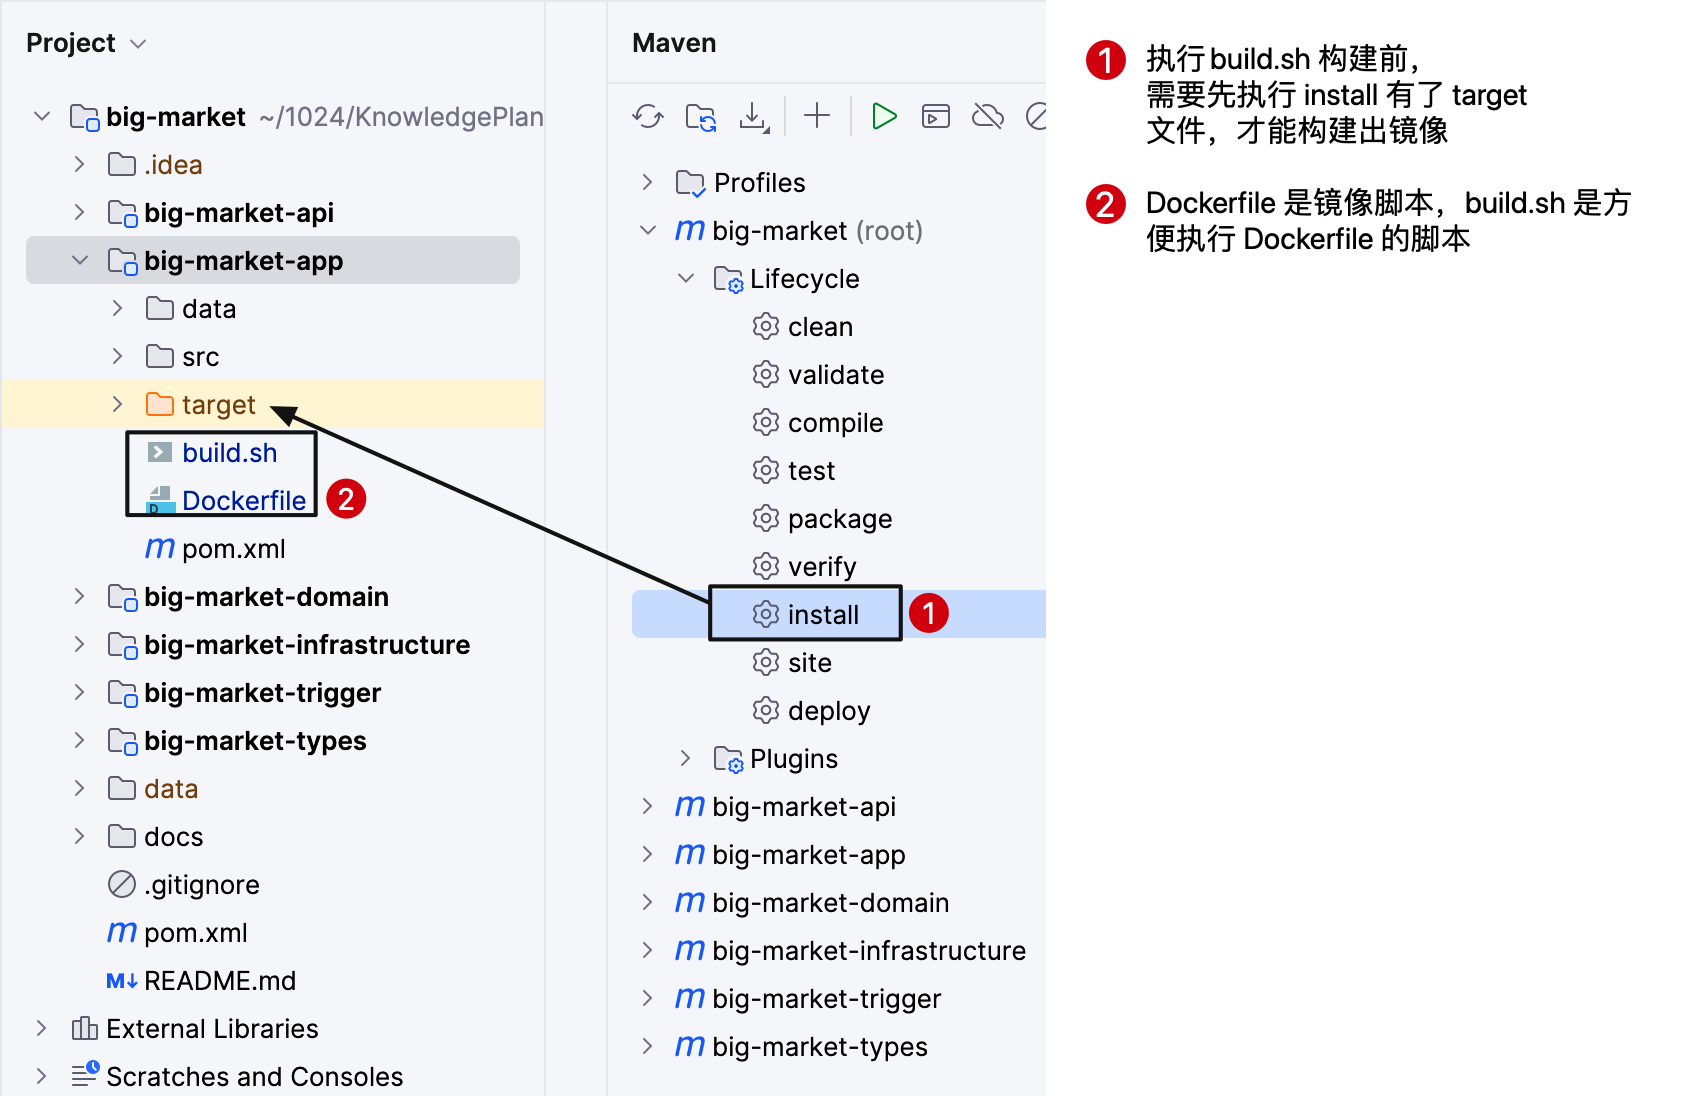This screenshot has width=1686, height=1096.
Task: Open the Project view dropdown
Action: (x=138, y=44)
